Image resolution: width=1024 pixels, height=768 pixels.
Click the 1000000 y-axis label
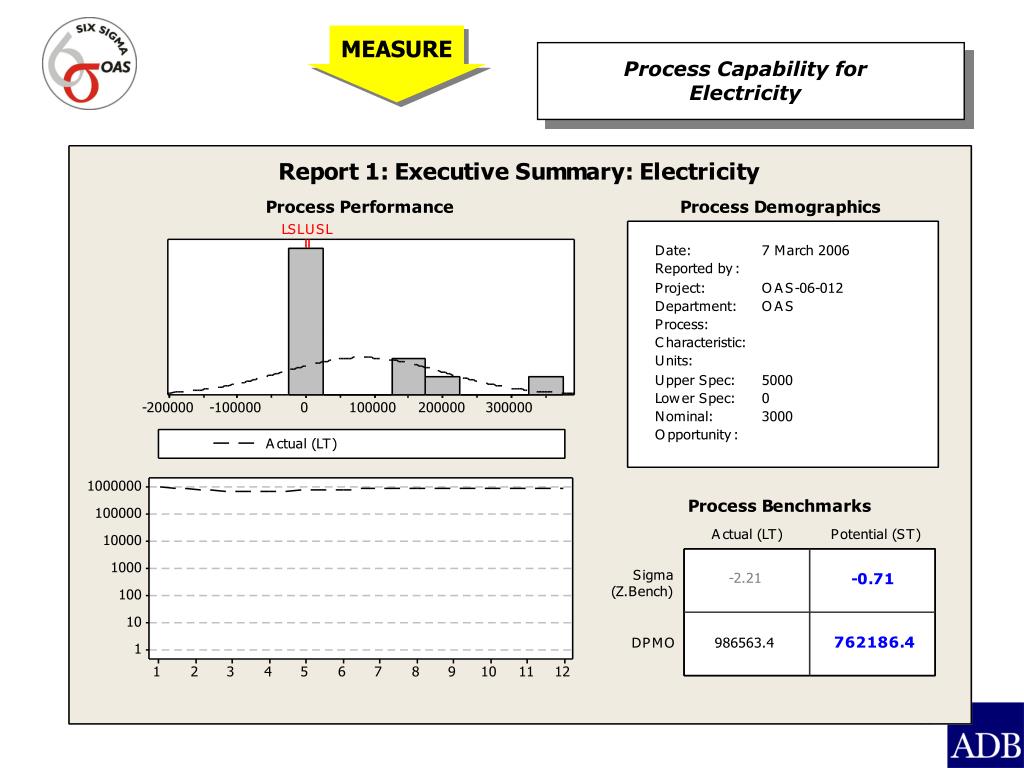pos(114,486)
